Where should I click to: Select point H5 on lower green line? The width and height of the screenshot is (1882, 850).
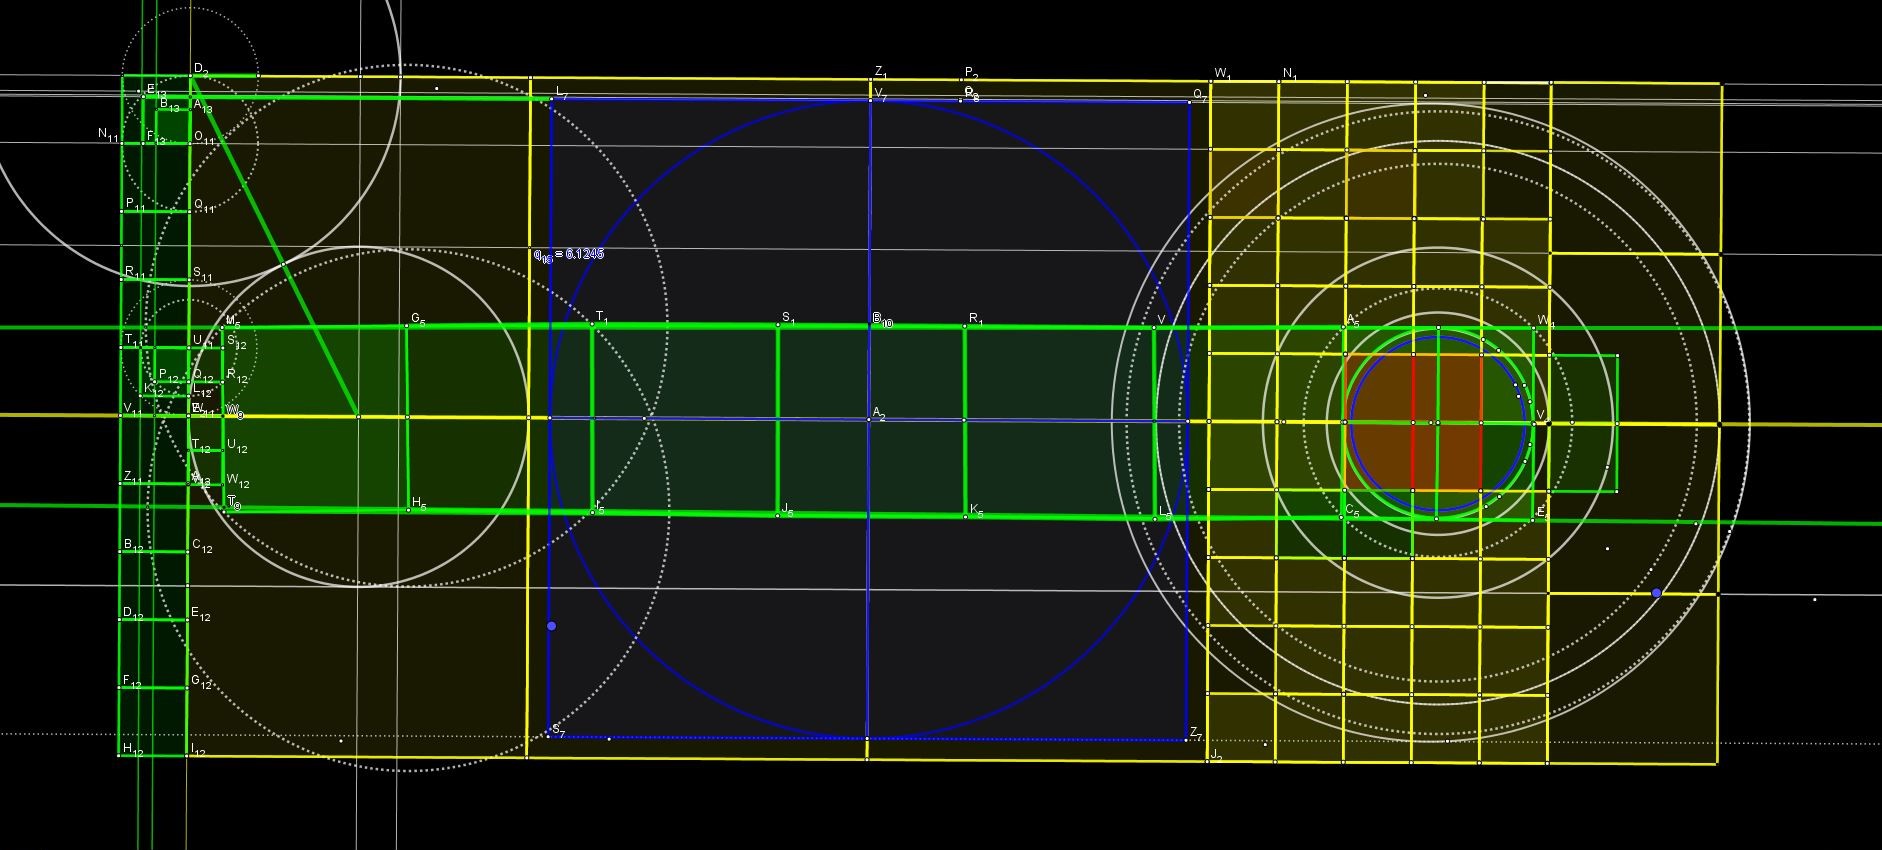[x=408, y=510]
